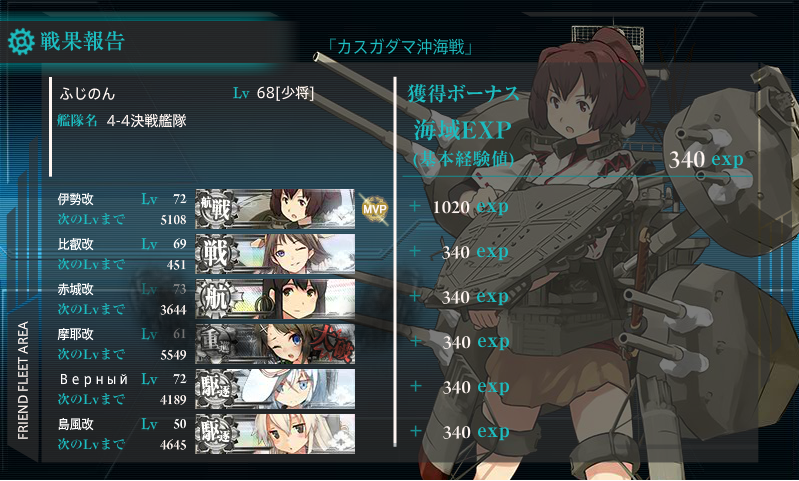Click the FRIEND FLEET AREA side tab

pos(23,380)
